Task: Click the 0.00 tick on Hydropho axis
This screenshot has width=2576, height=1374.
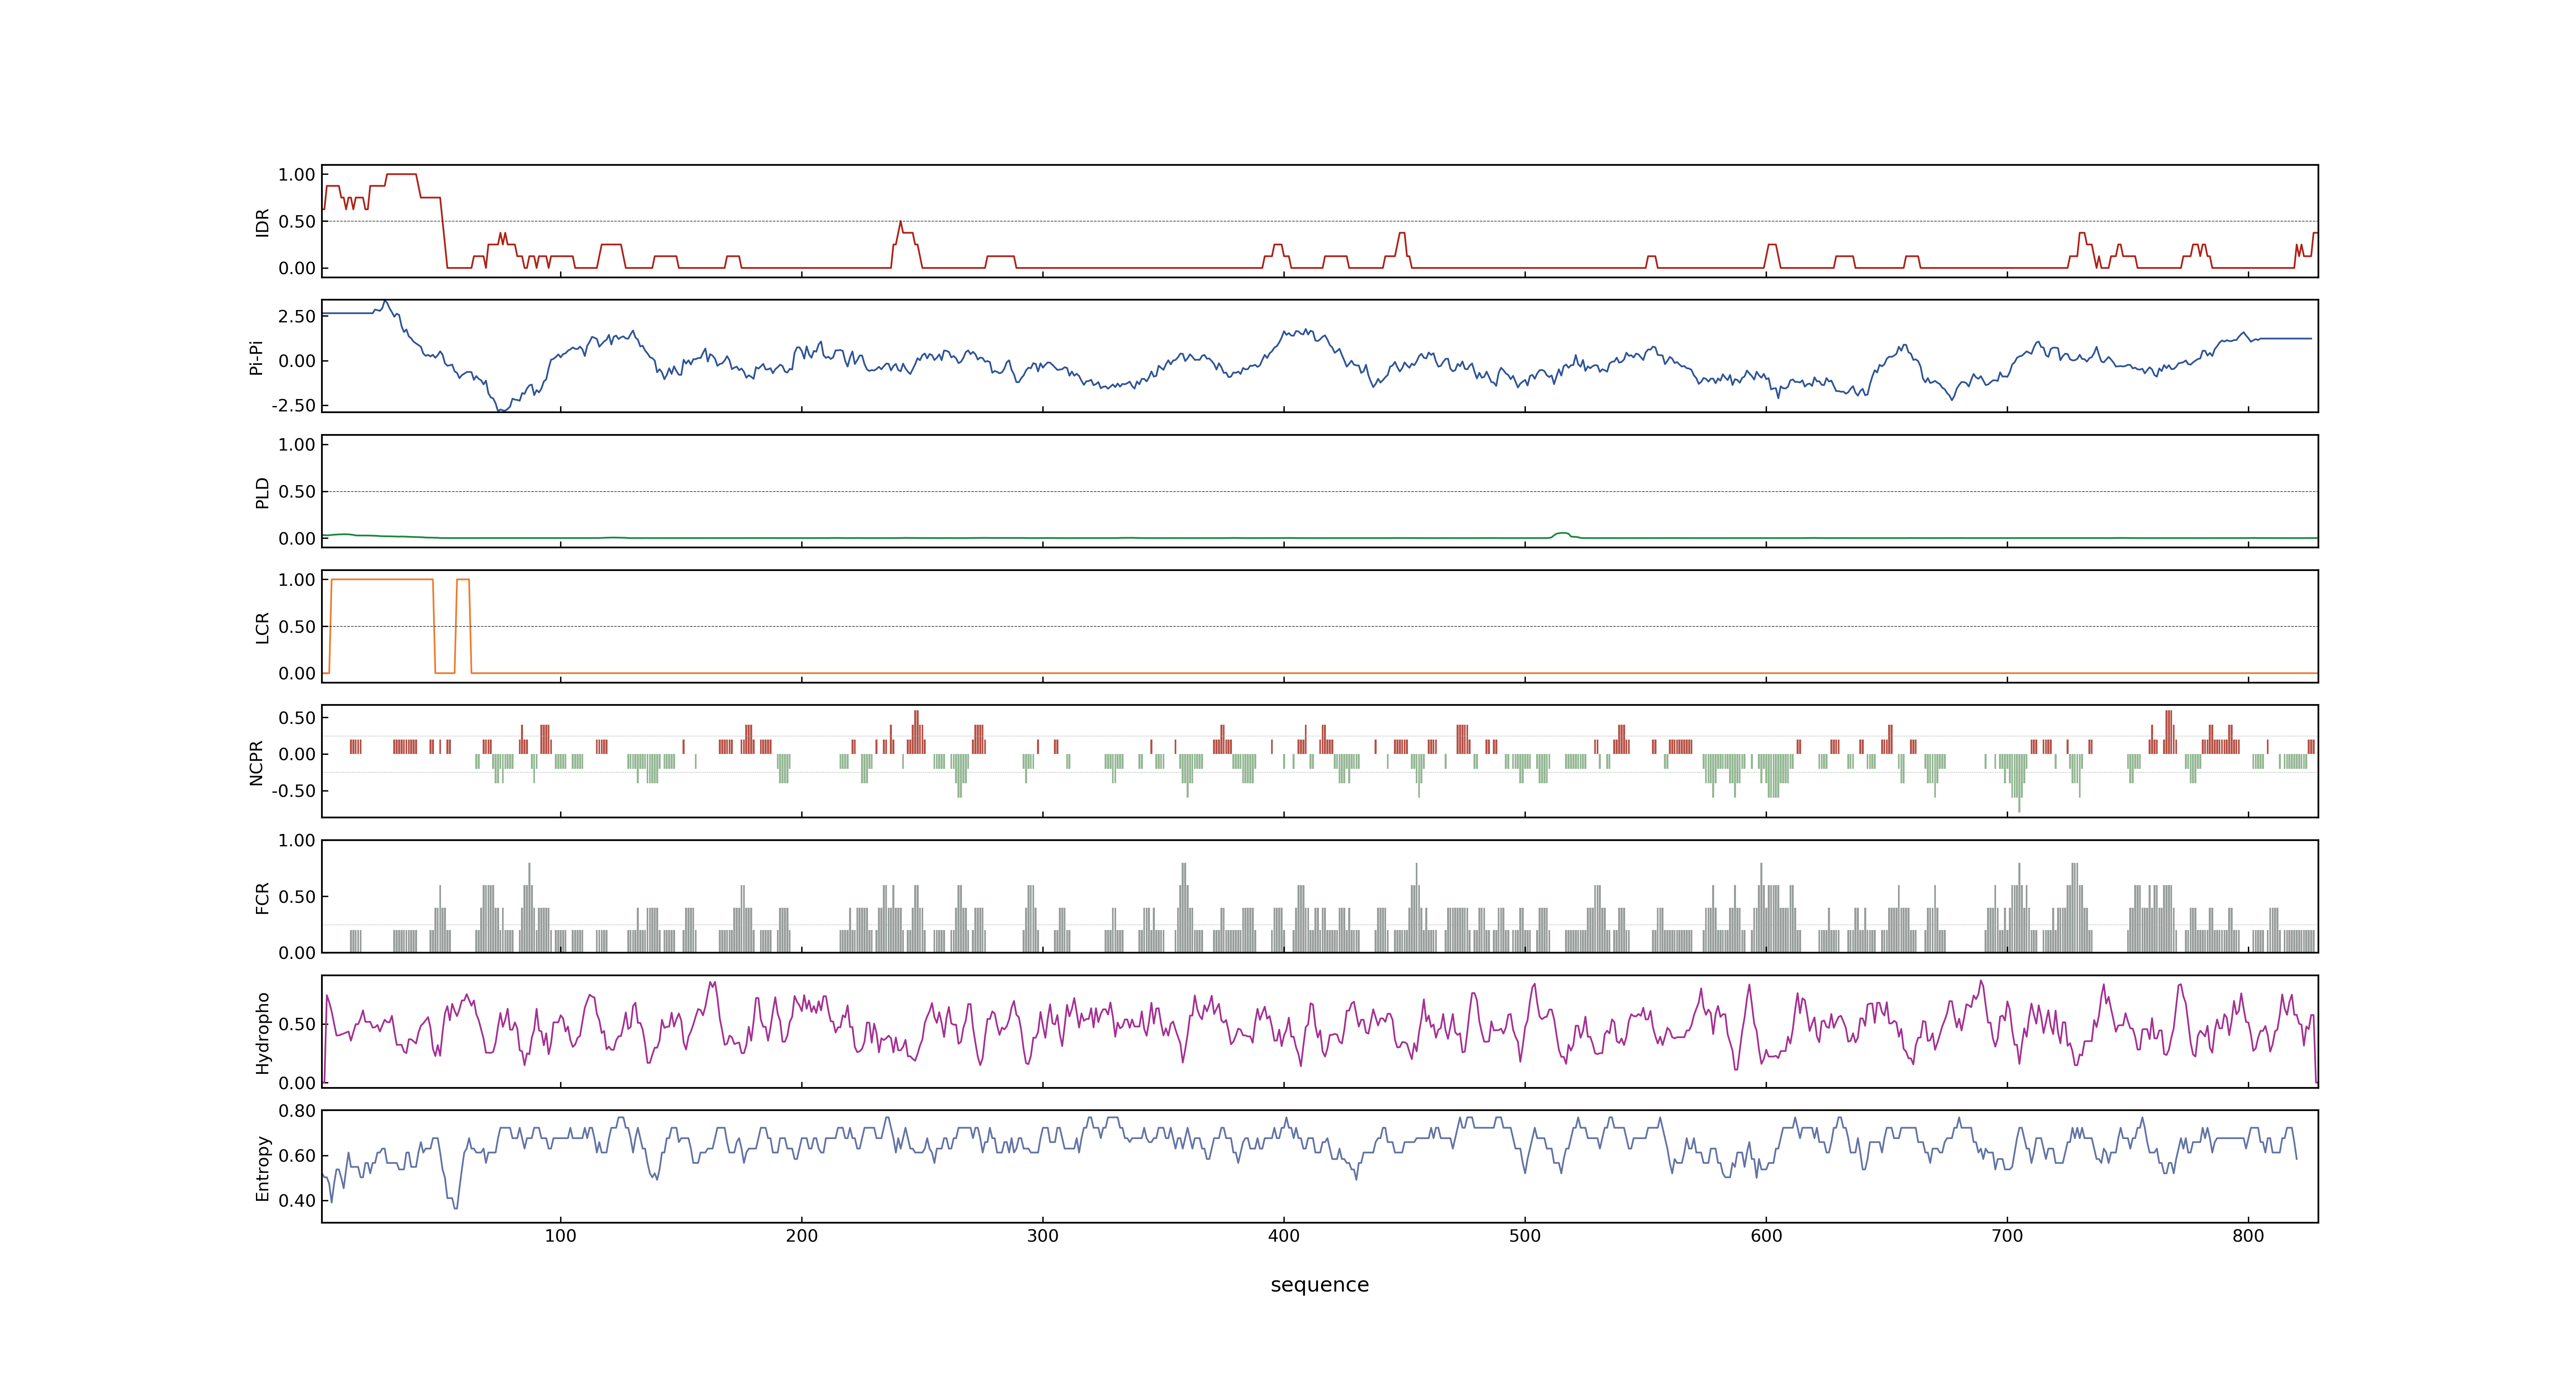Action: click(x=297, y=1082)
